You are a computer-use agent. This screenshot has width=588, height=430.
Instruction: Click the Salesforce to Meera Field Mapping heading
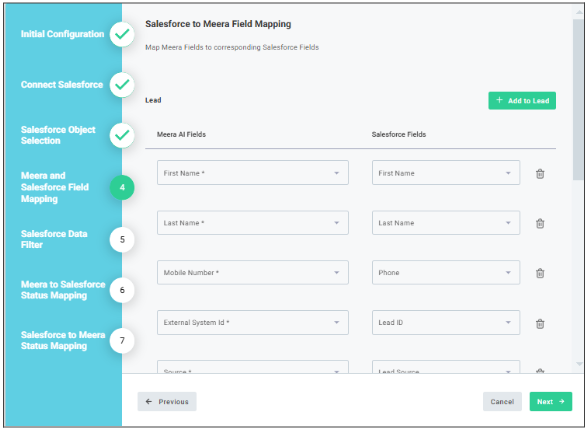218,24
